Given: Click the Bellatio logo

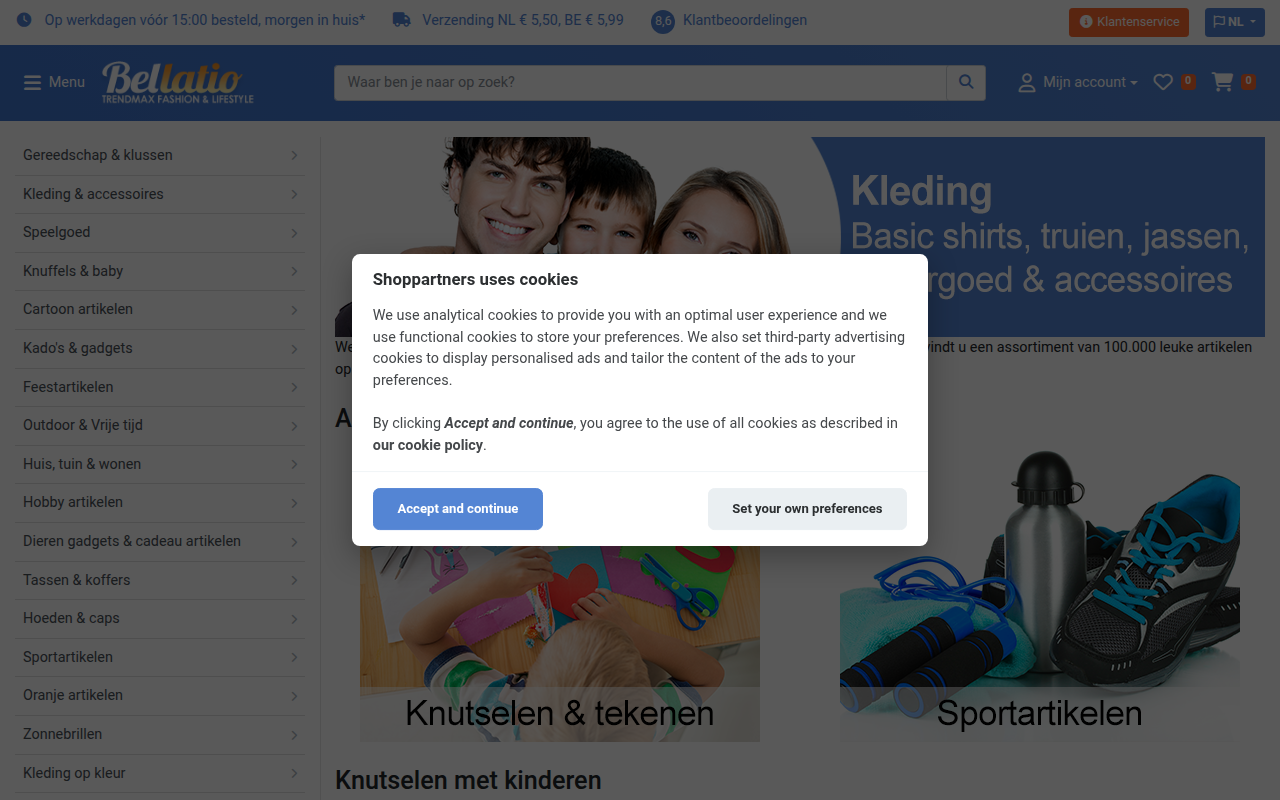Looking at the screenshot, I should click(x=178, y=82).
